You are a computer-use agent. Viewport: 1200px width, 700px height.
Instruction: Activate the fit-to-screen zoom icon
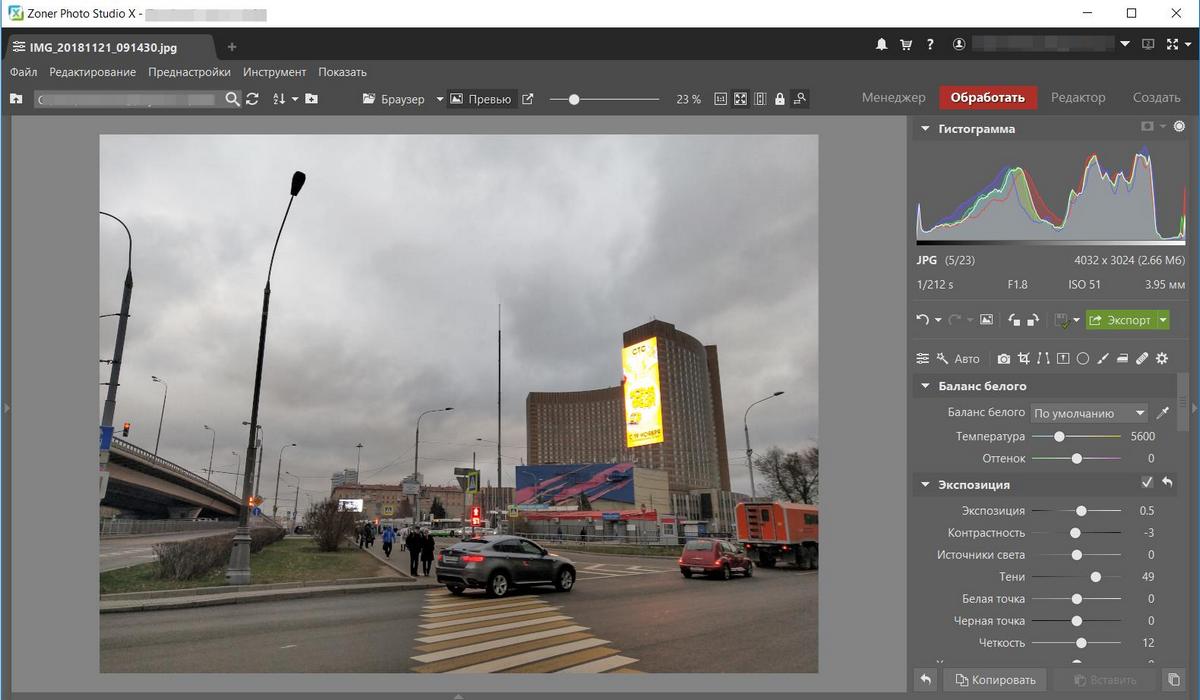pyautogui.click(x=740, y=98)
